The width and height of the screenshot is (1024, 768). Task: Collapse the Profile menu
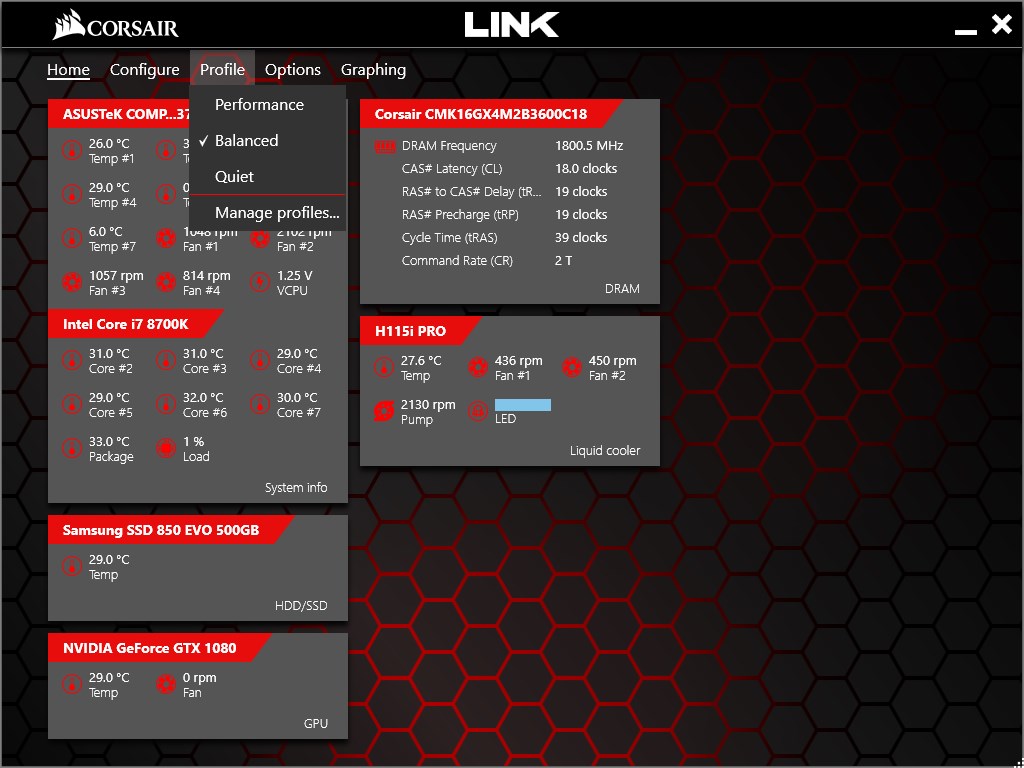coord(222,69)
